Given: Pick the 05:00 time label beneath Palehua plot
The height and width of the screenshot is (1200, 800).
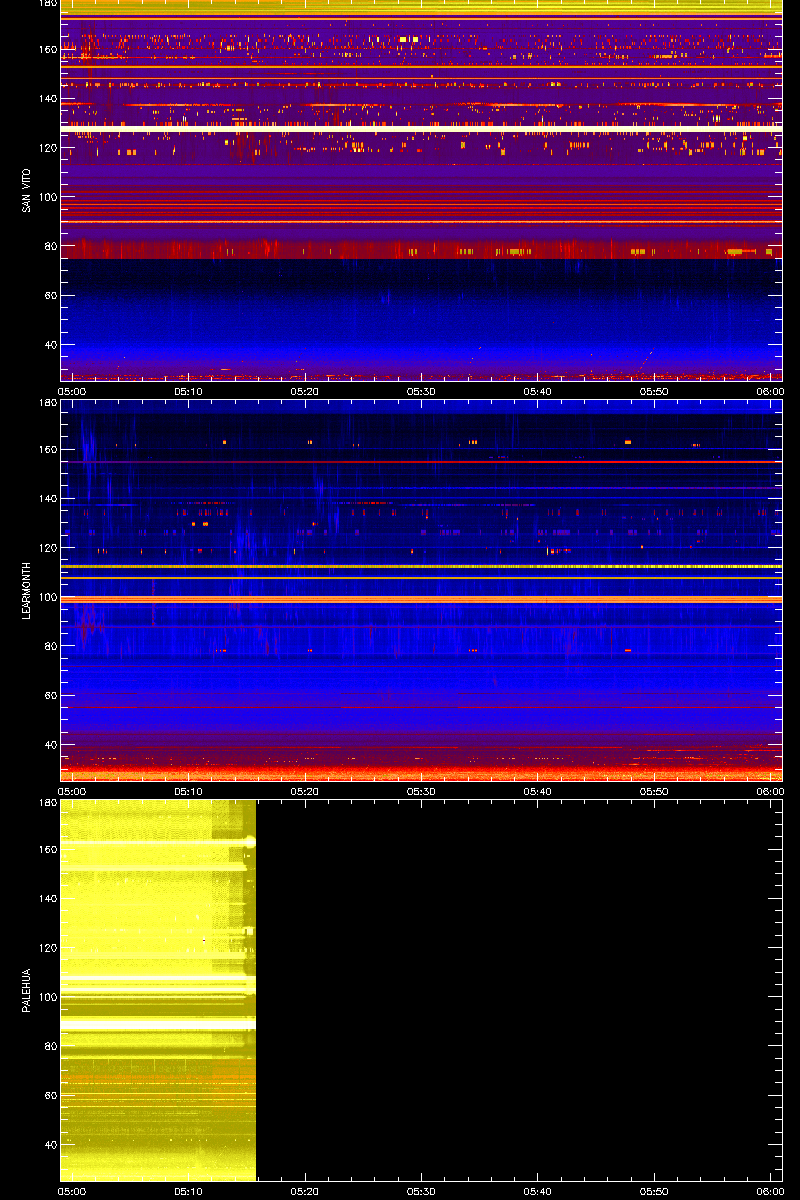Looking at the screenshot, I should click(72, 1191).
